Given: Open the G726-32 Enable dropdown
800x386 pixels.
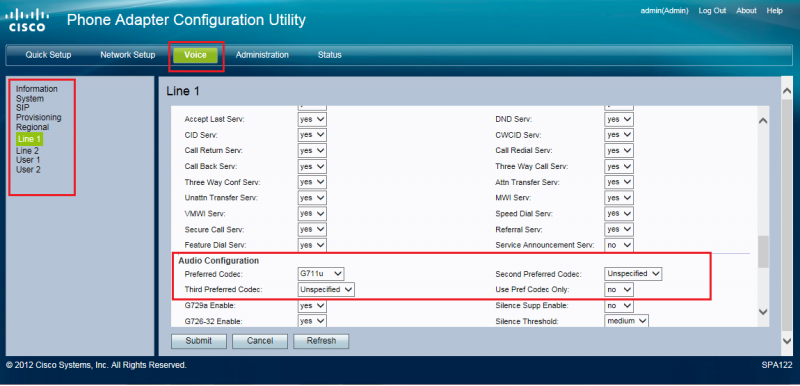Looking at the screenshot, I should coord(312,322).
